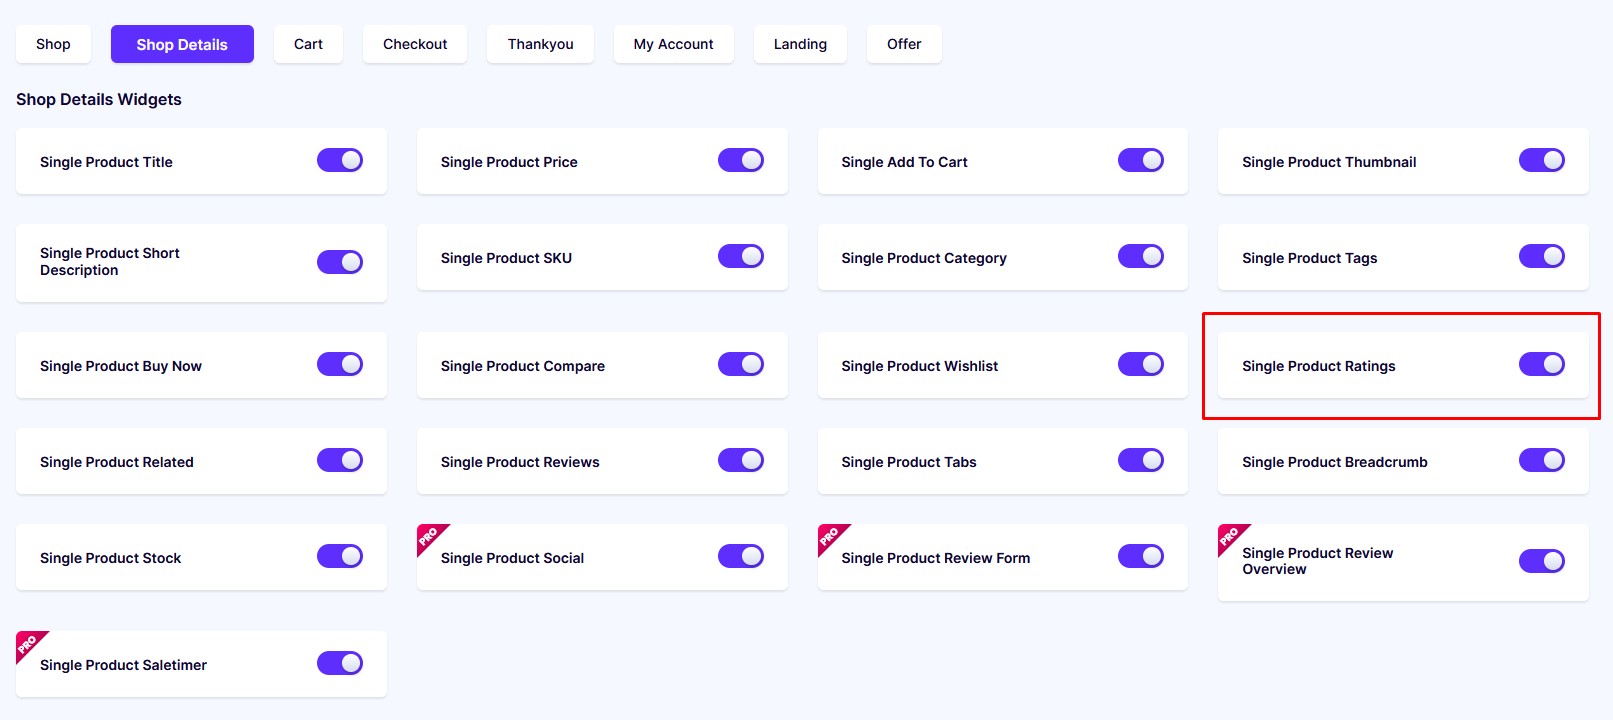
Task: Switch off Single Product Breadcrumb widget
Action: click(1542, 460)
